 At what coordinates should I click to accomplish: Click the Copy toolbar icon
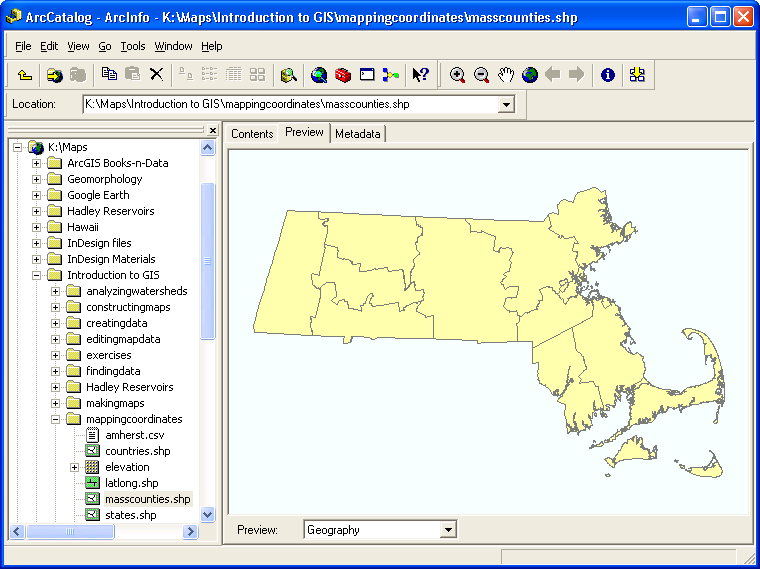(x=109, y=74)
